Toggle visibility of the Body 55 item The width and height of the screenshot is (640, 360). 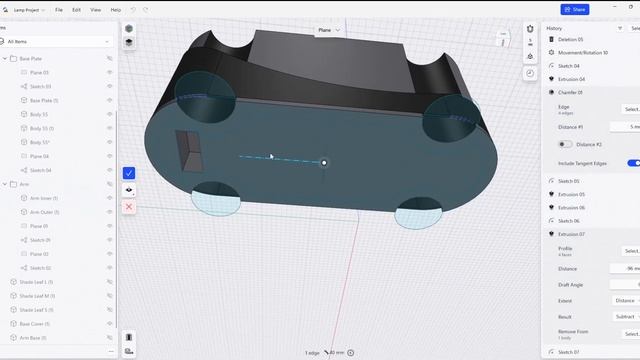tap(109, 114)
